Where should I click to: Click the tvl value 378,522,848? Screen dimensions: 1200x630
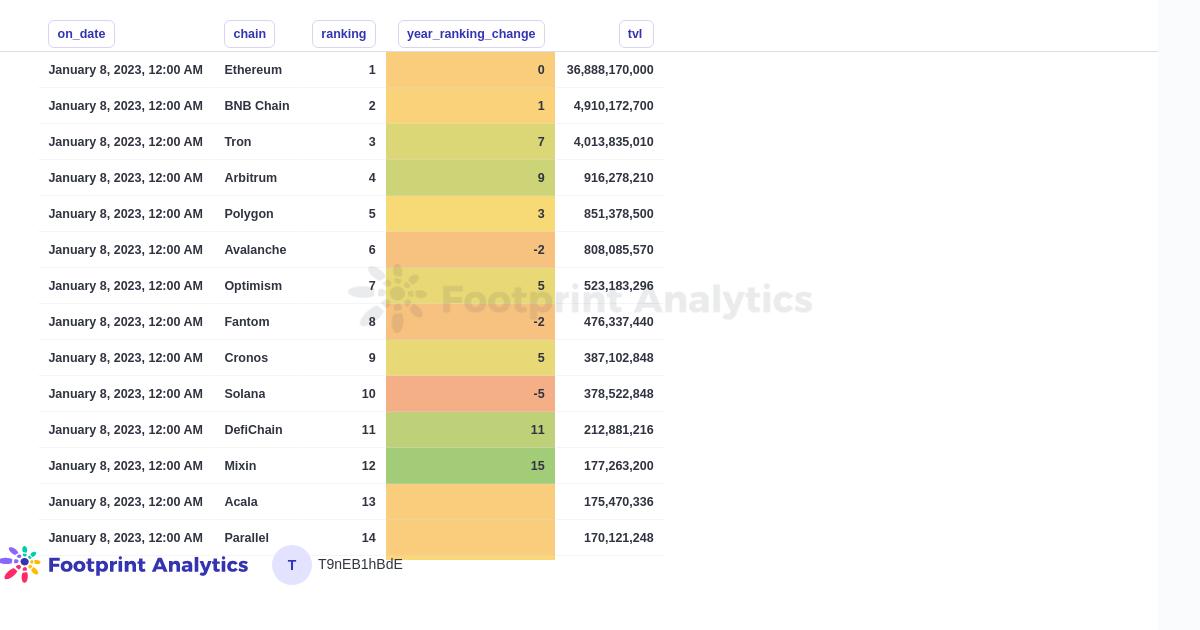(x=619, y=394)
